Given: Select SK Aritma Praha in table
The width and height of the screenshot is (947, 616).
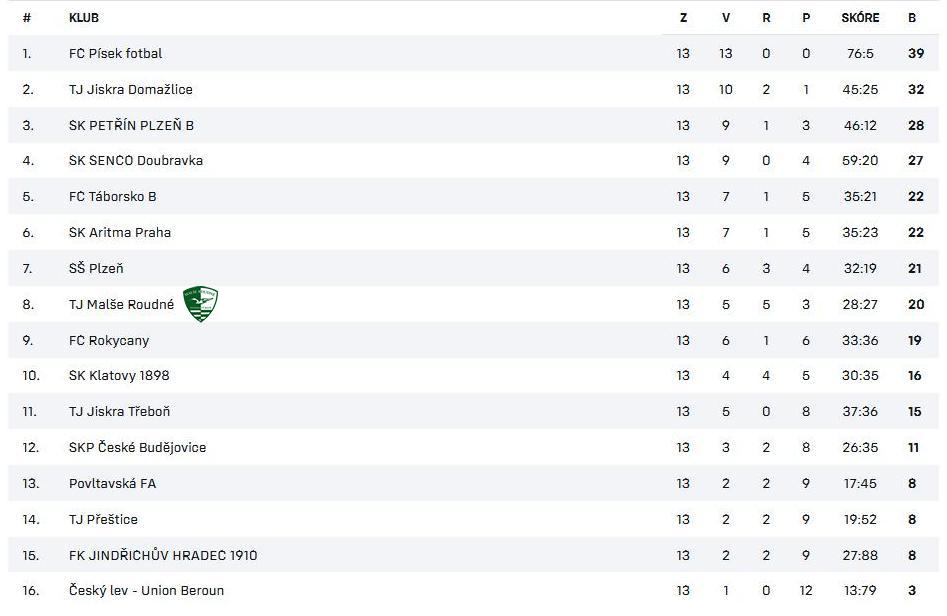Looking at the screenshot, I should pyautogui.click(x=119, y=232).
